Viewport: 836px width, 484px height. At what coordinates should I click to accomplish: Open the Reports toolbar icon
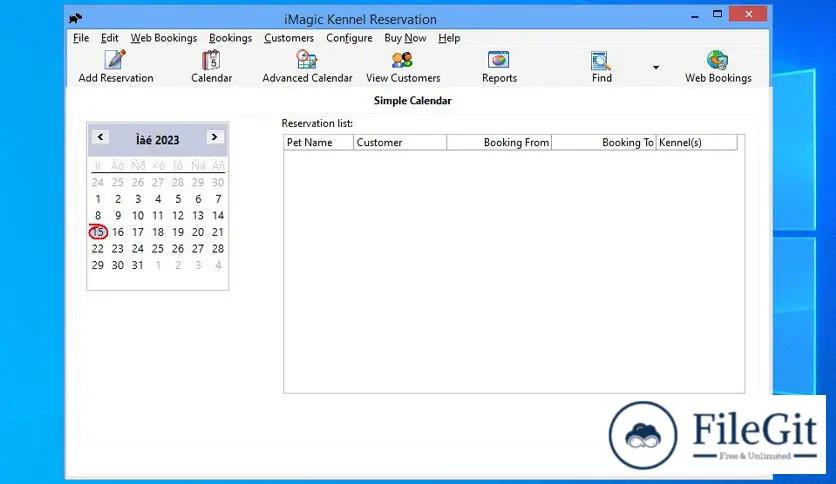[x=499, y=60]
